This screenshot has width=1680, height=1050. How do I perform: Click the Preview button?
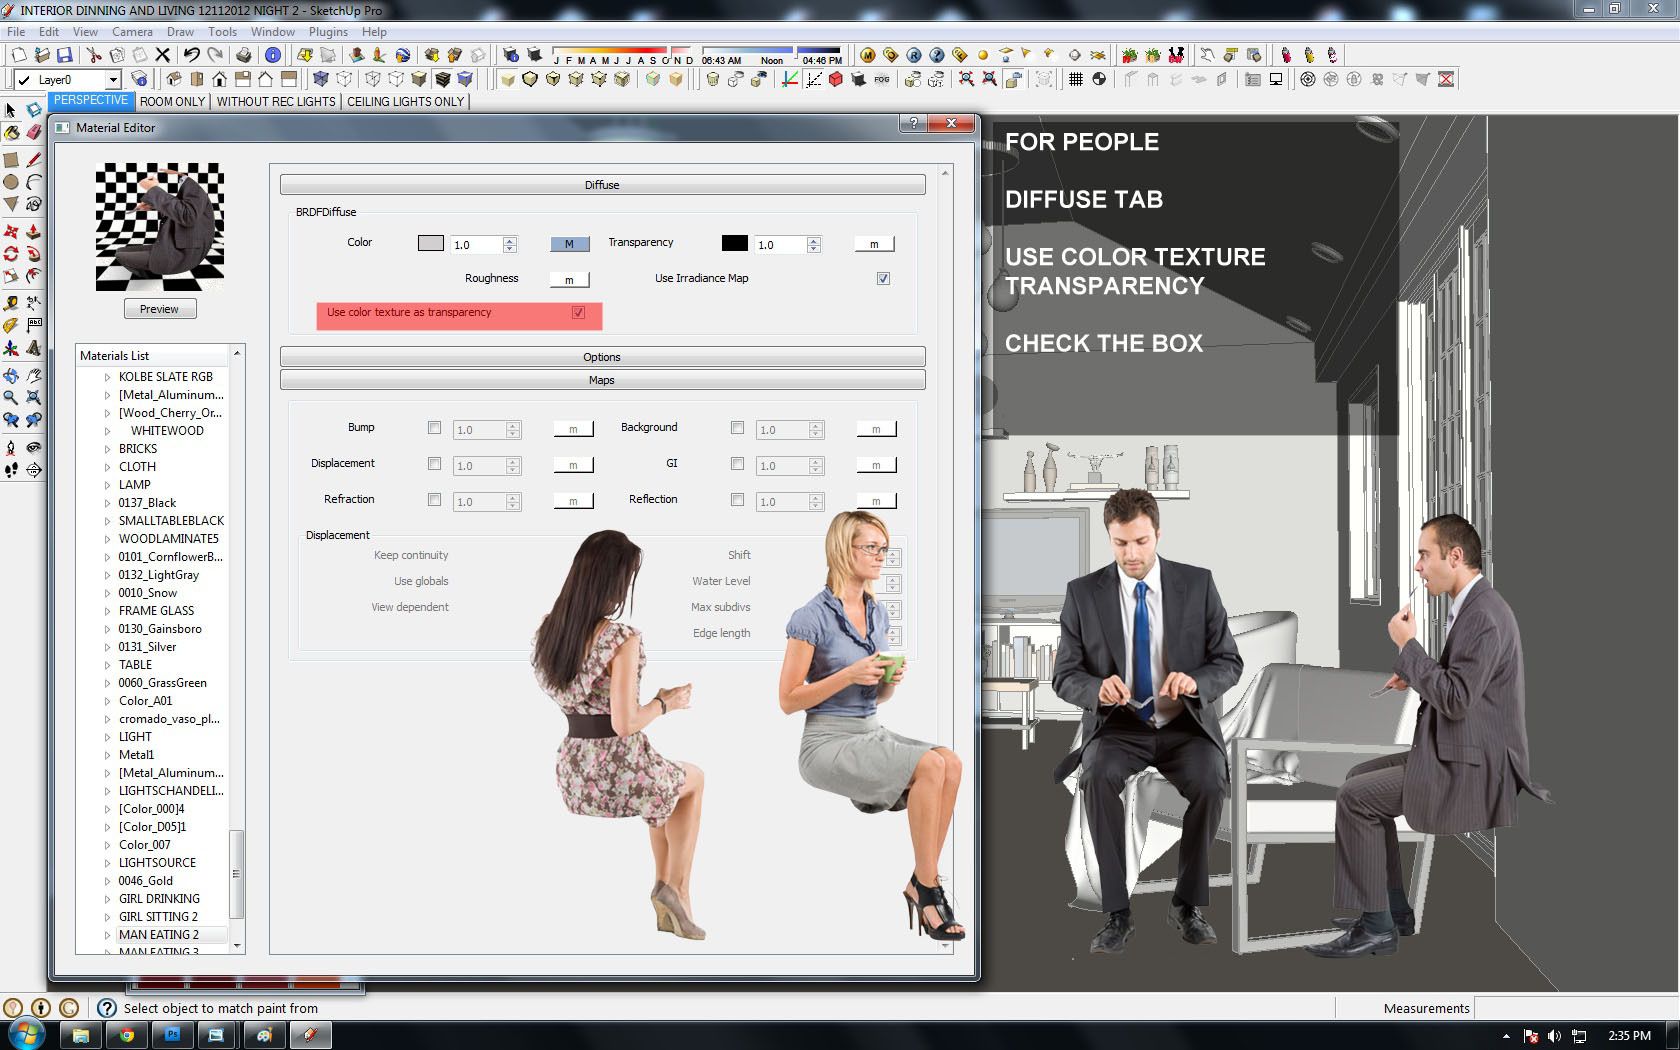click(x=160, y=309)
